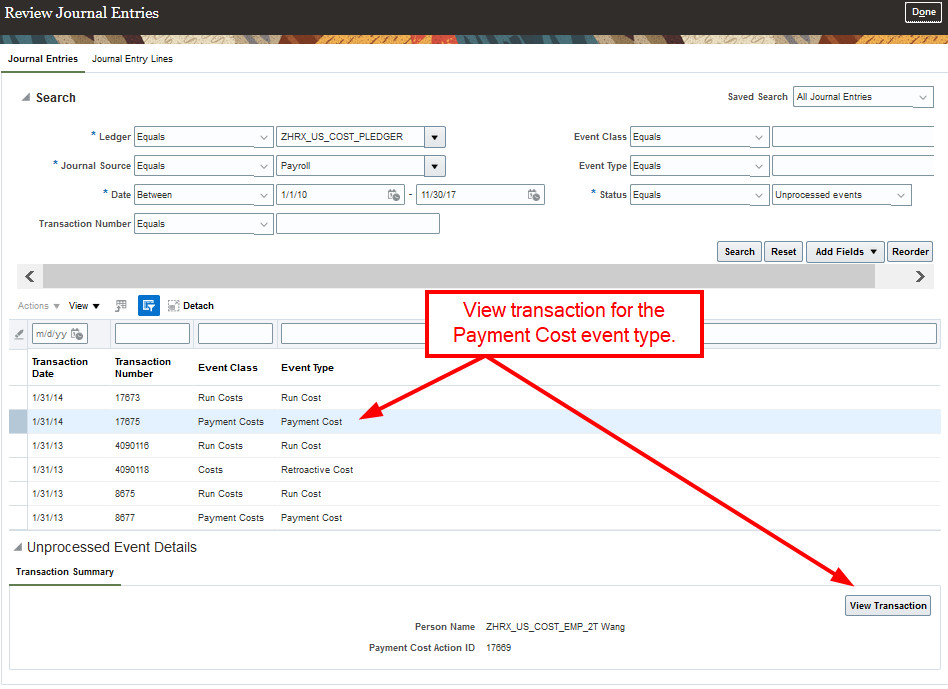Click the Transaction Number search field
The image size is (948, 689).
click(358, 224)
